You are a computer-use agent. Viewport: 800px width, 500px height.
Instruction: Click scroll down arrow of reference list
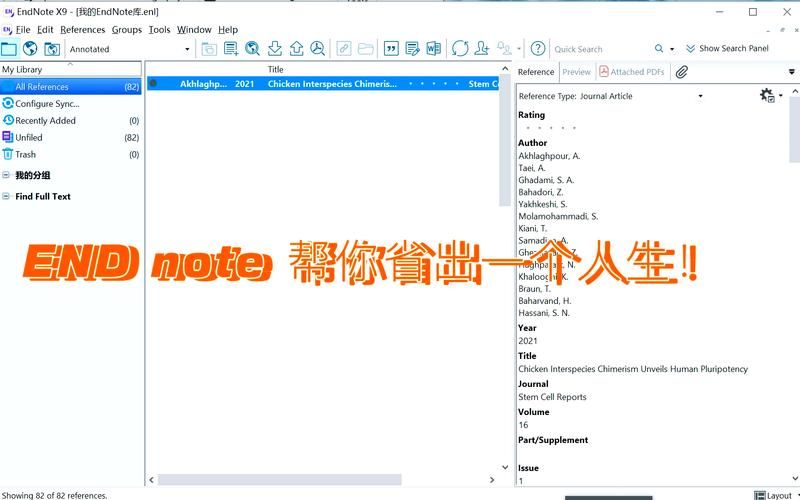tap(505, 467)
